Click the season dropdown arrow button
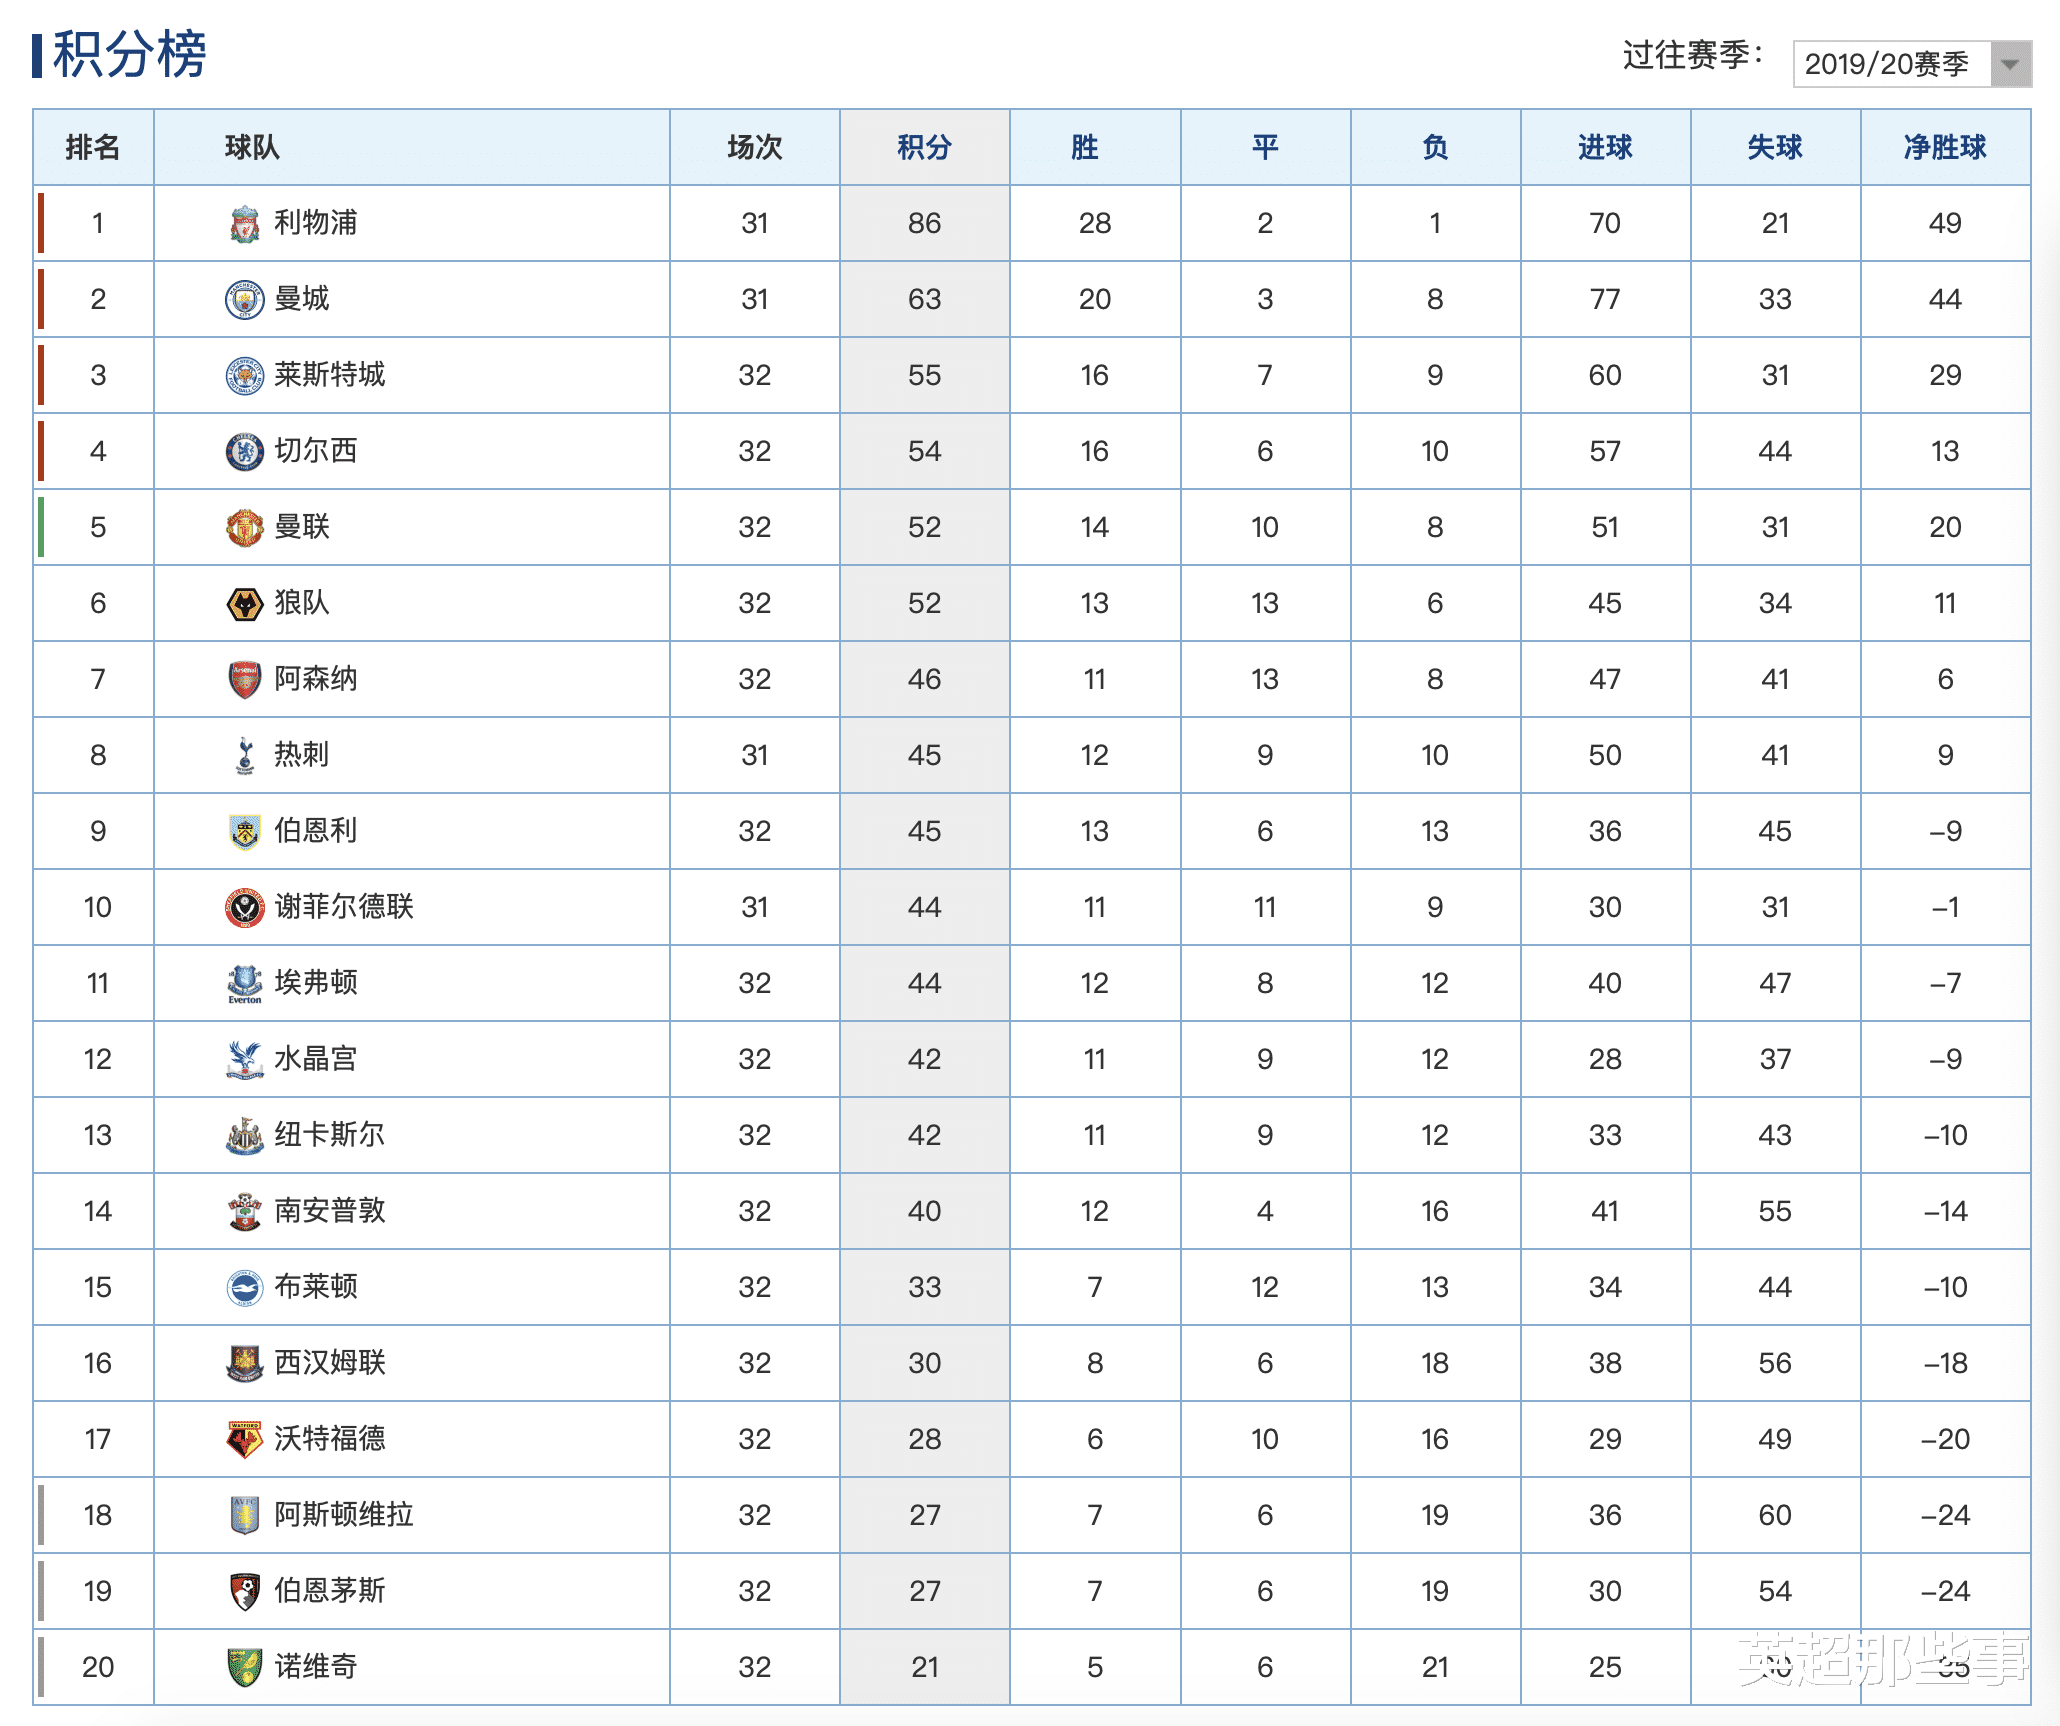The width and height of the screenshot is (2060, 1726). click(x=2010, y=64)
